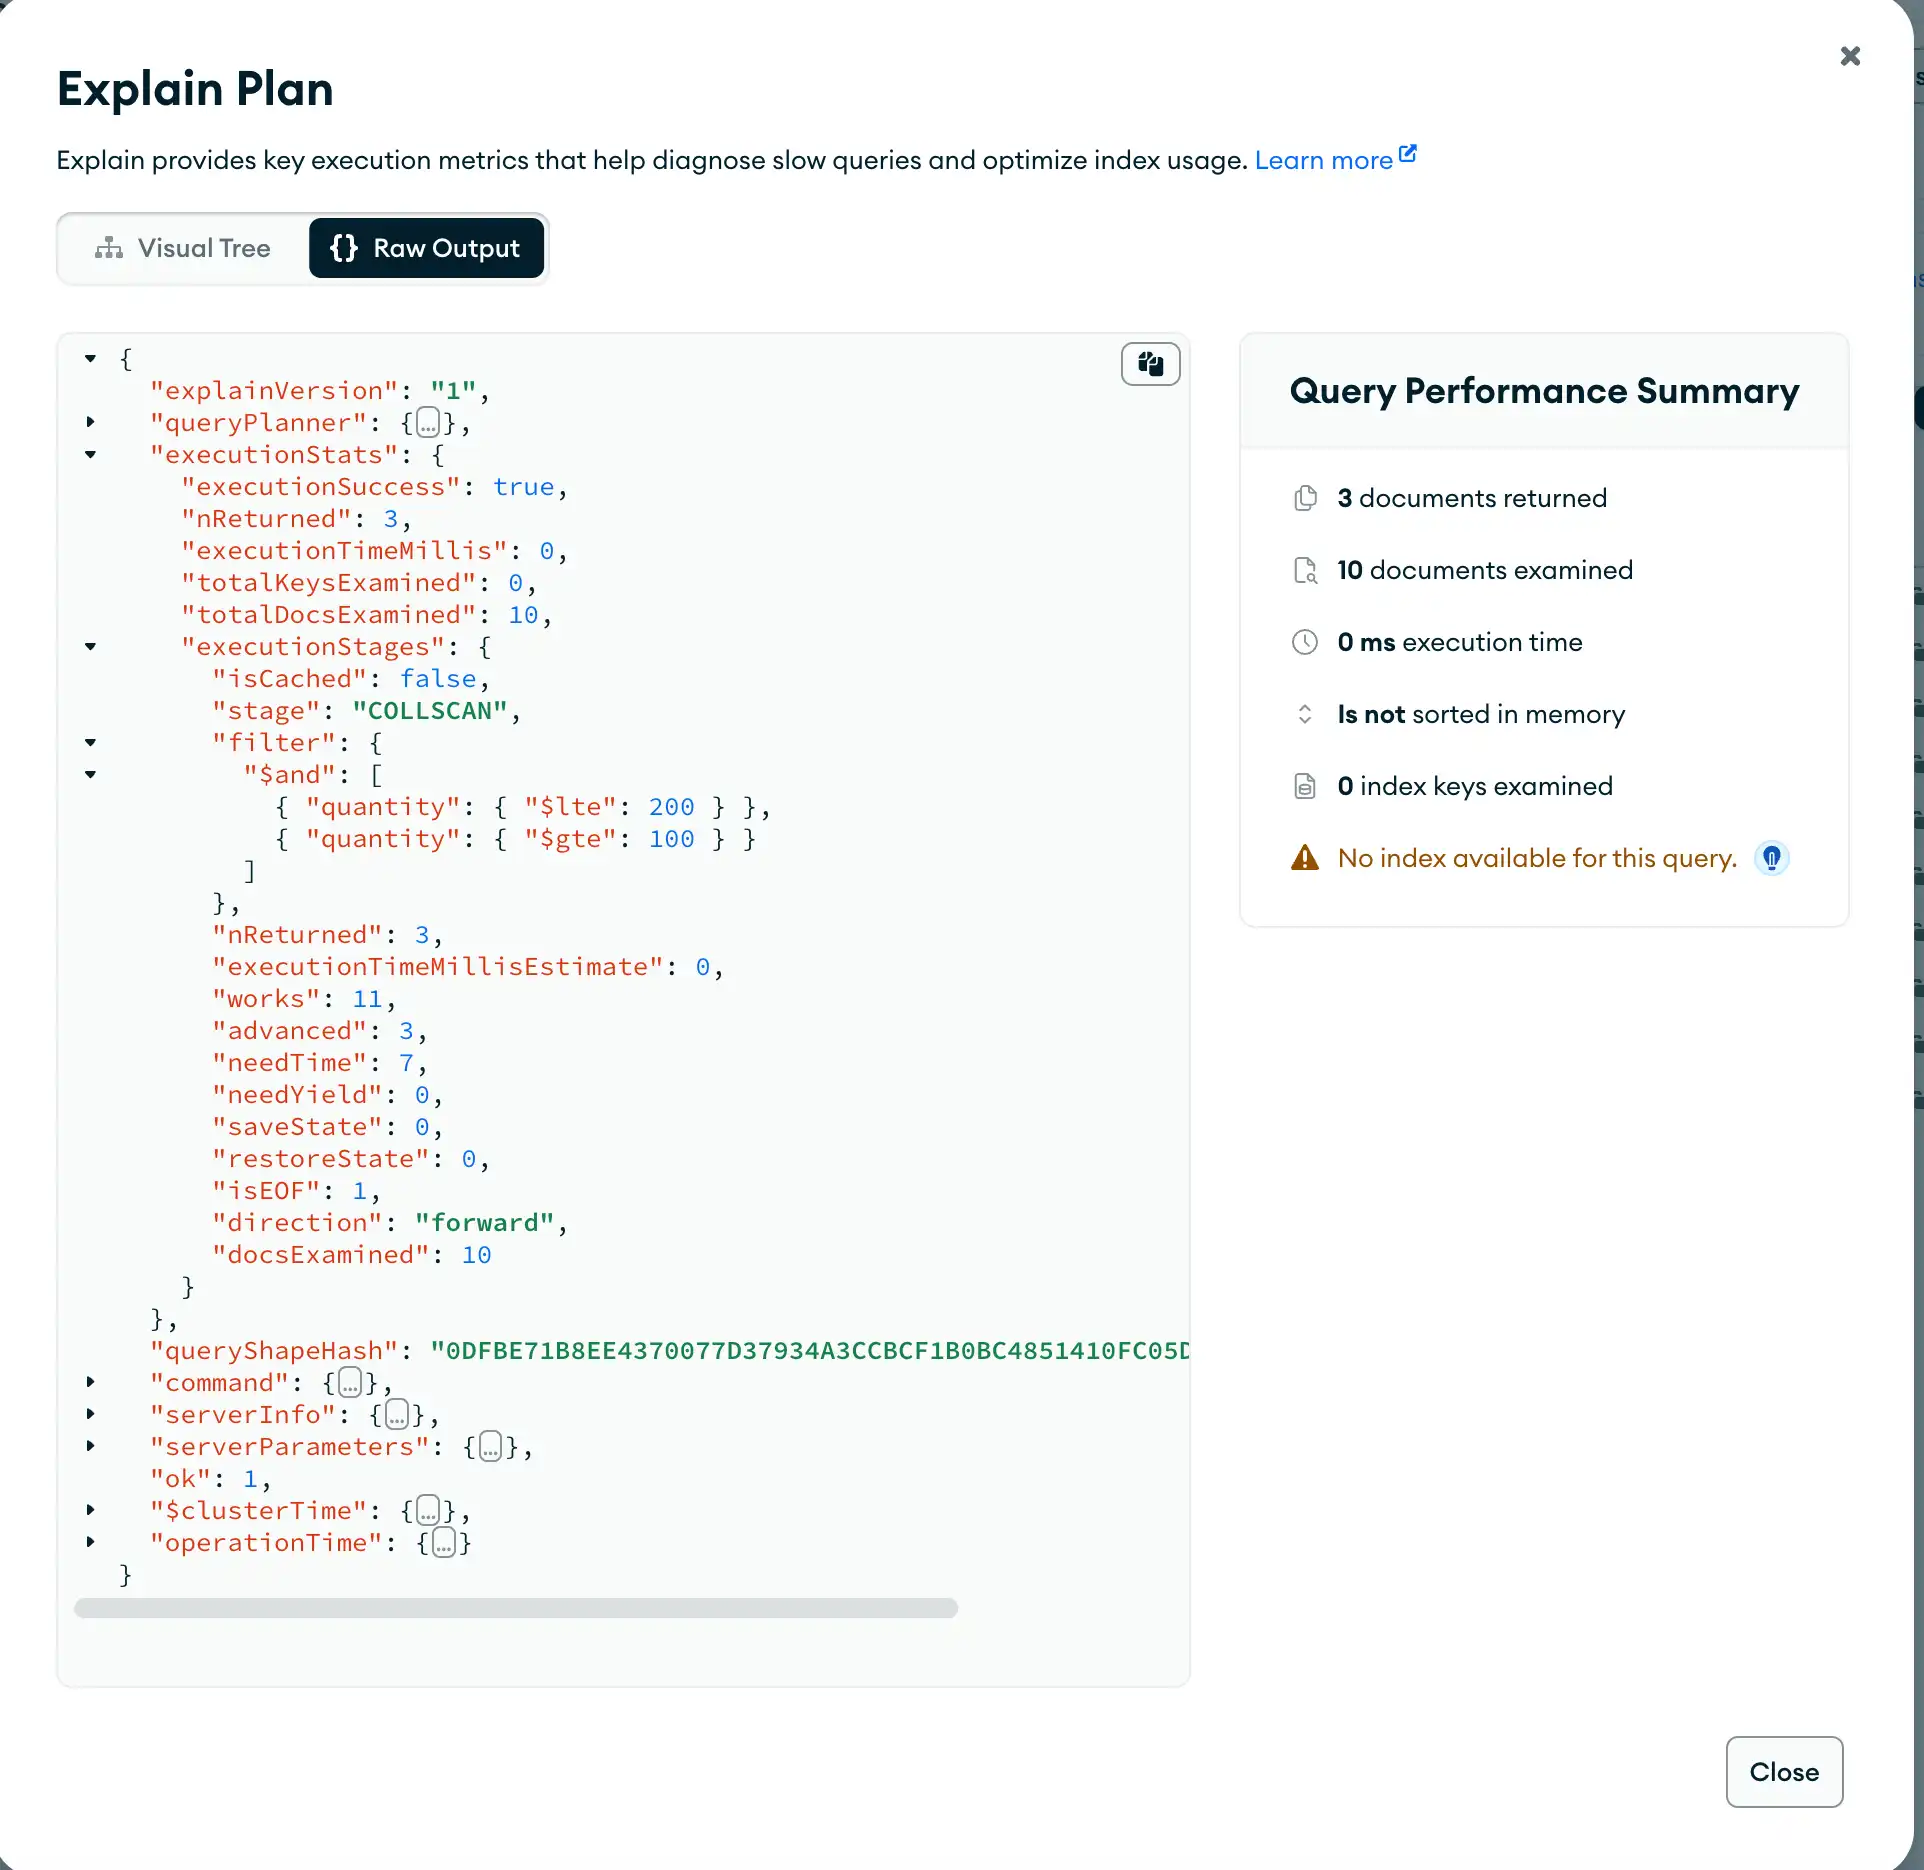
Task: Expand the queryPlanner node
Action: [x=90, y=422]
